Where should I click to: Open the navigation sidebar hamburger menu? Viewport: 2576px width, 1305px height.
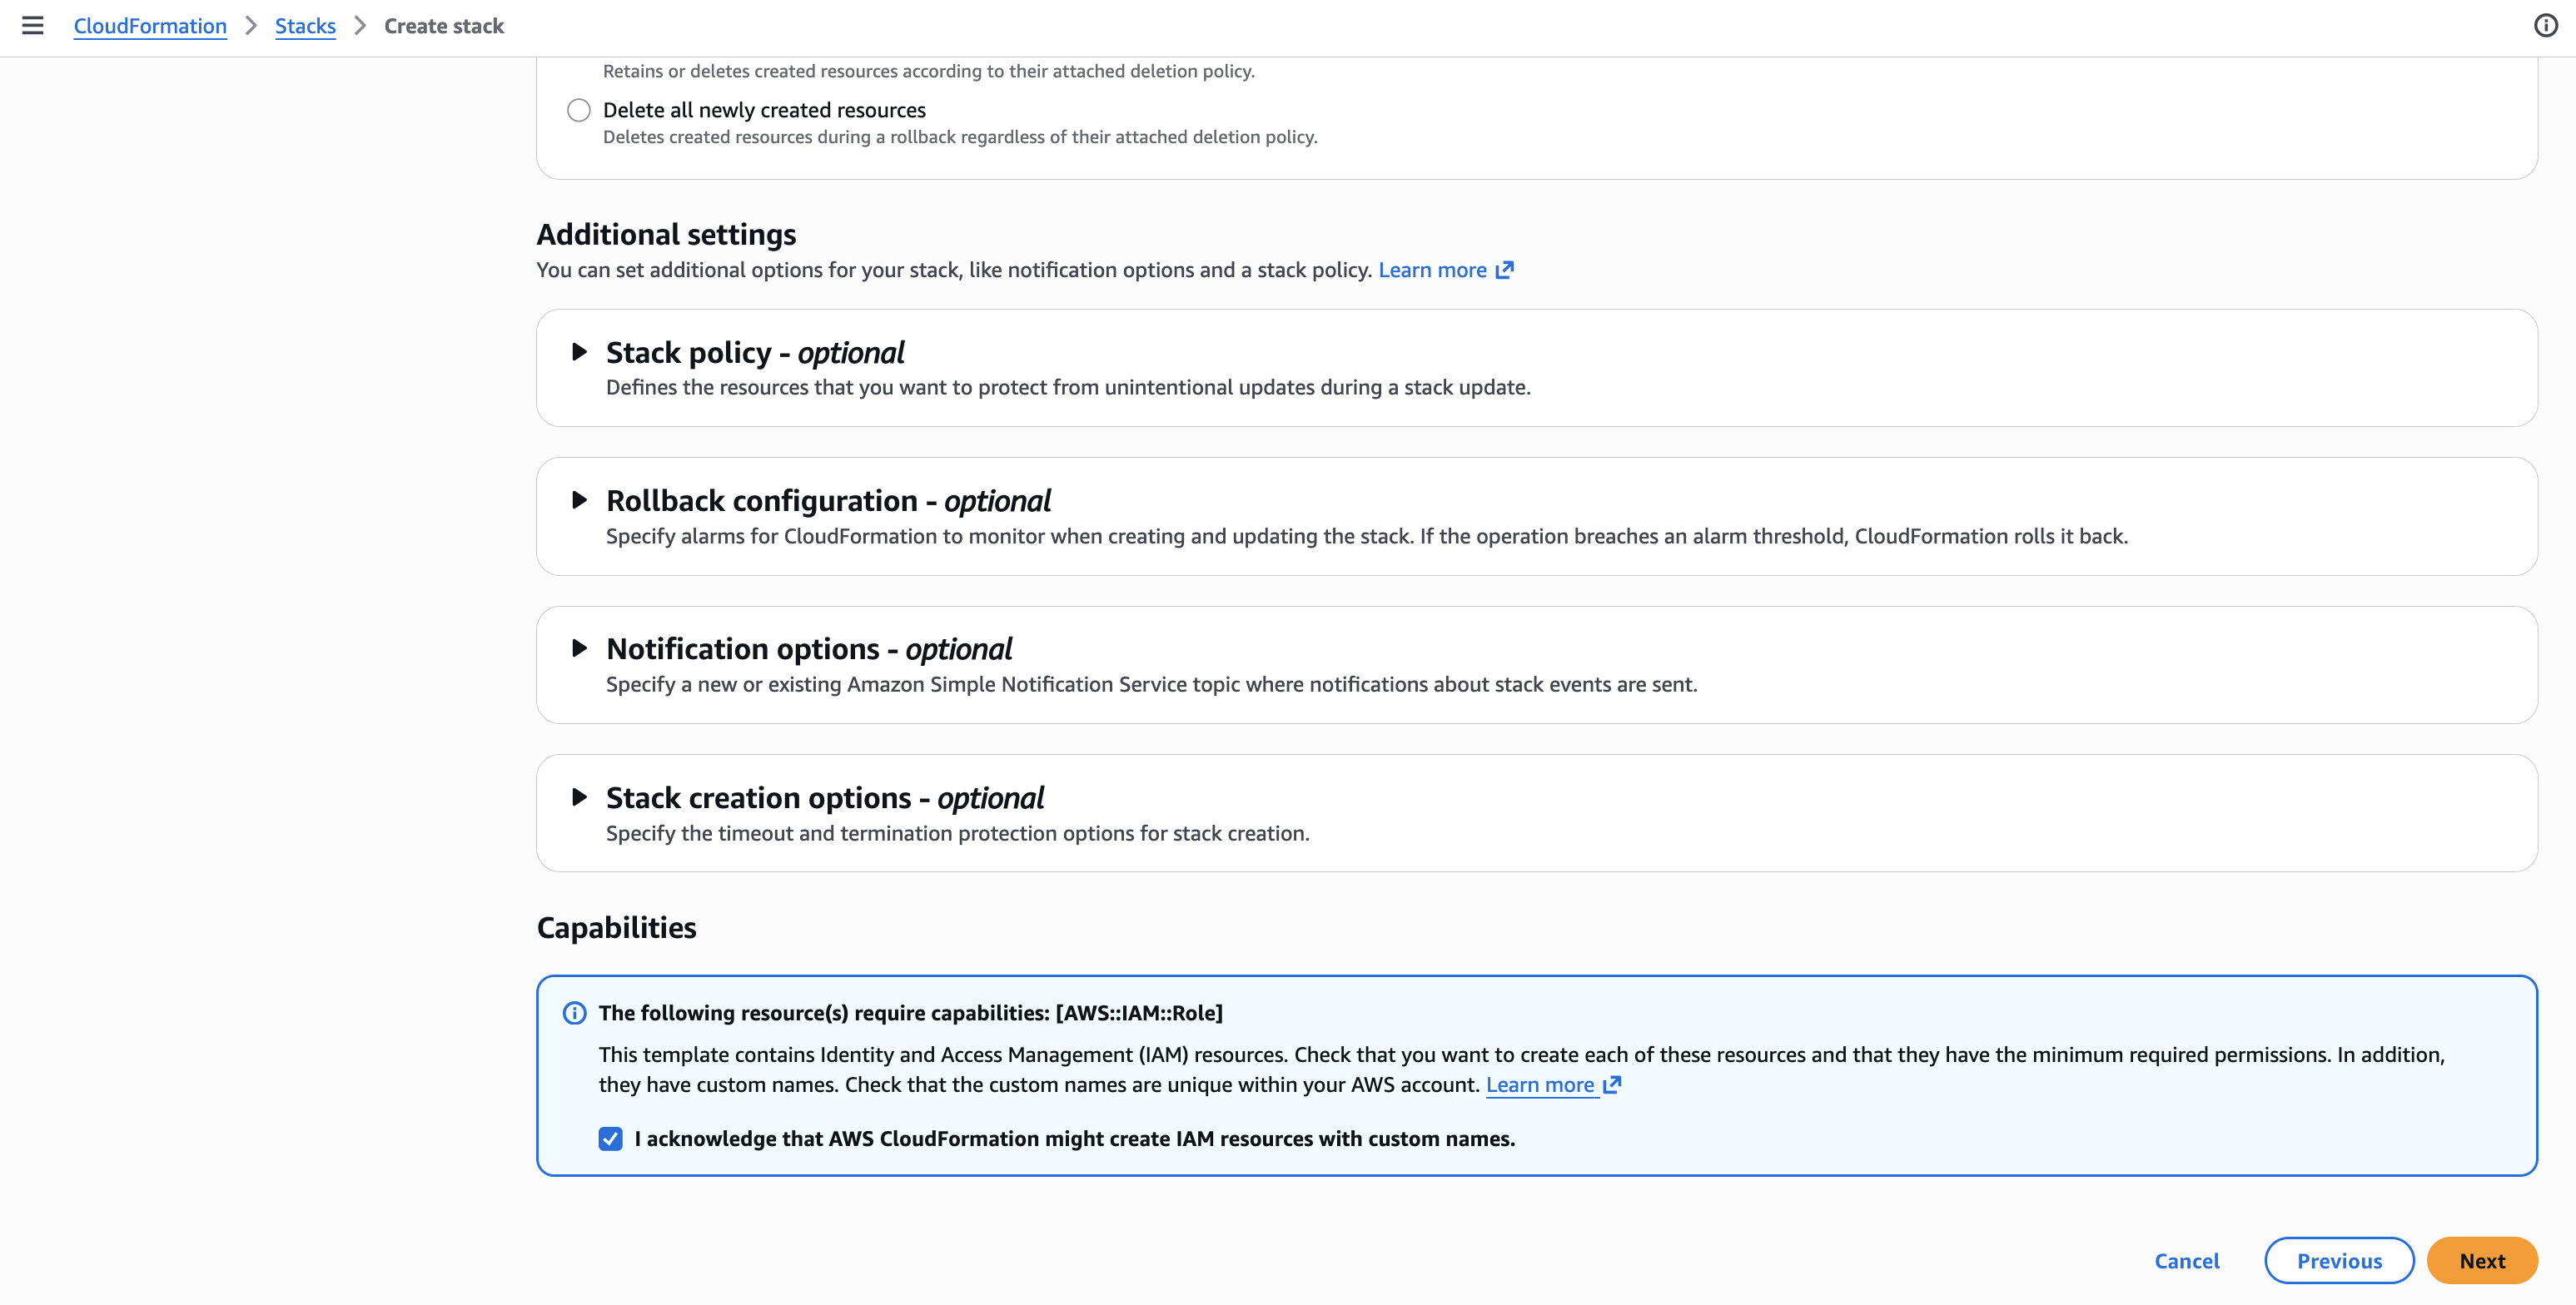coord(33,26)
